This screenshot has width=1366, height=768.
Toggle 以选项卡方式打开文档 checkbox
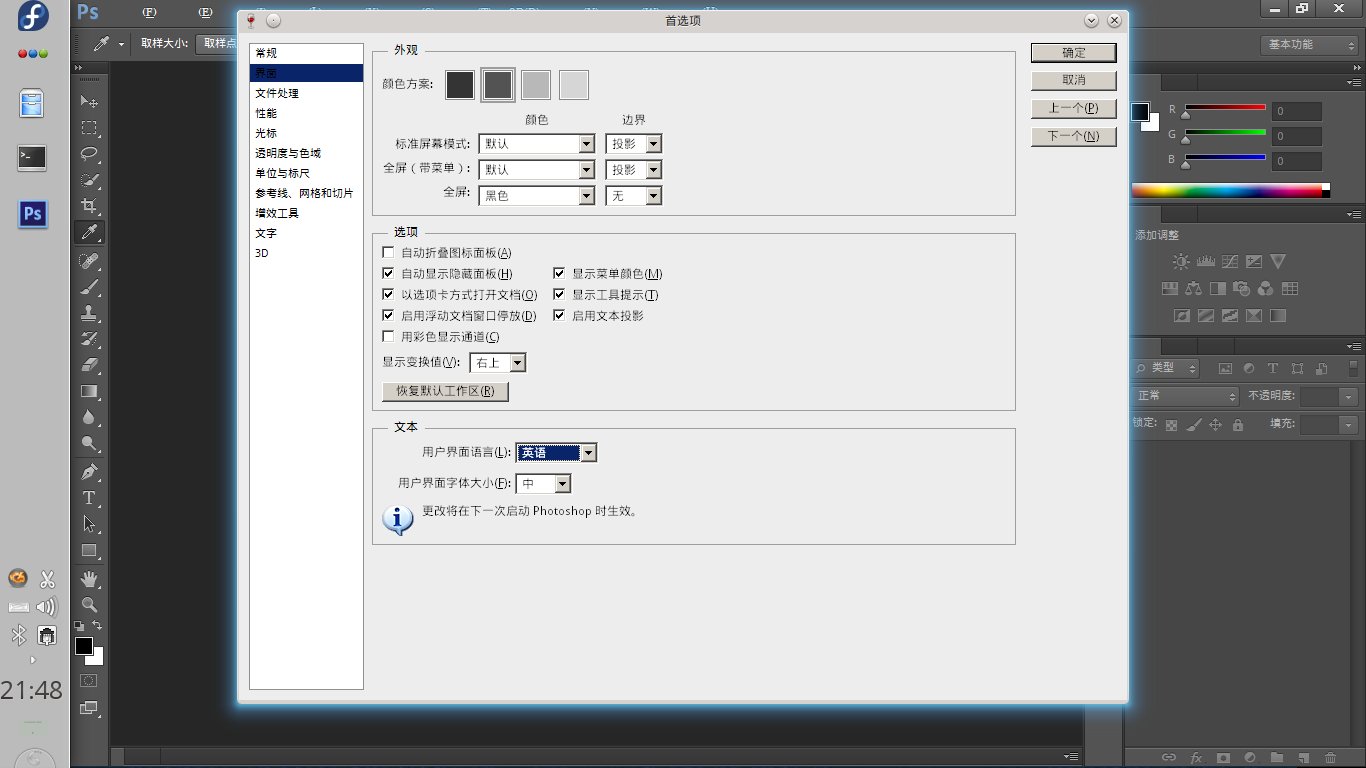coord(388,295)
